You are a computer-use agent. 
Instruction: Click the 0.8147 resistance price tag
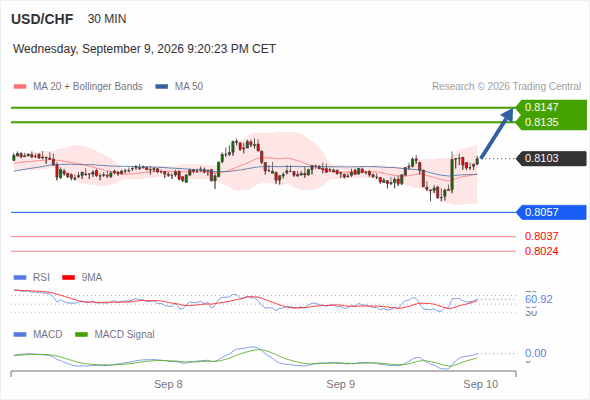[x=551, y=107]
